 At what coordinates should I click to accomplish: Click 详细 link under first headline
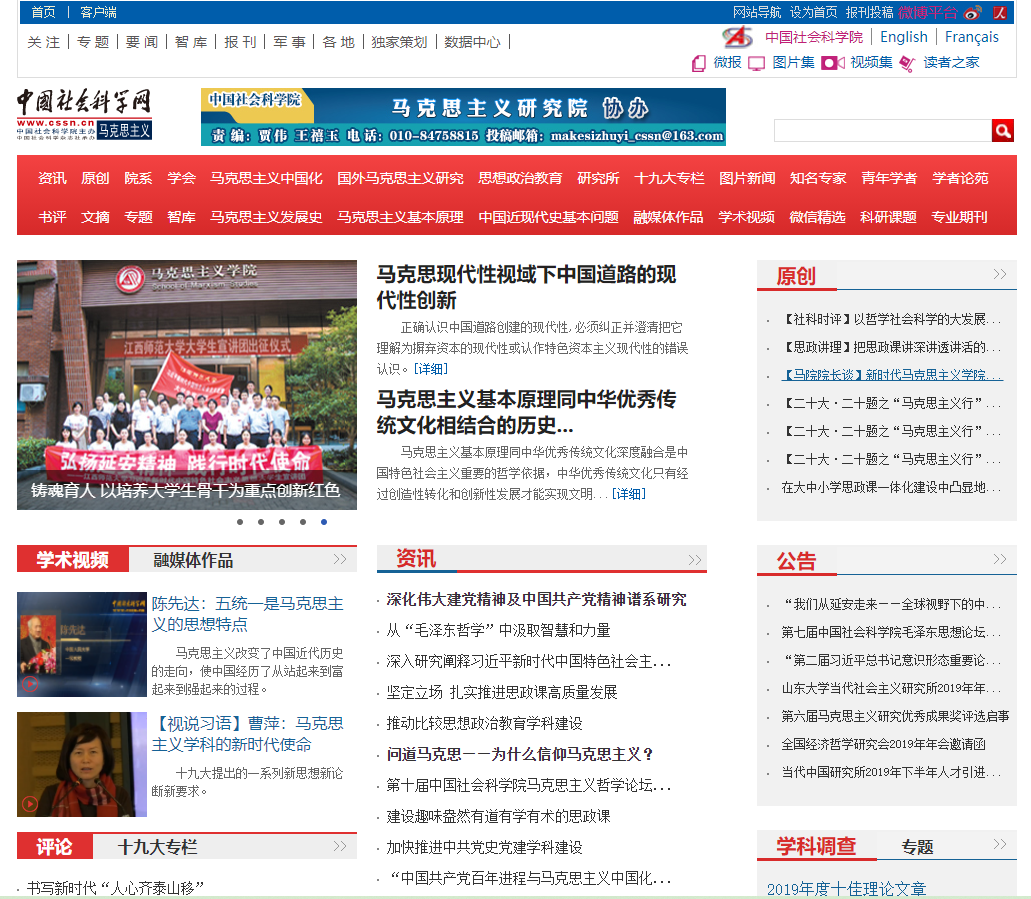click(431, 369)
